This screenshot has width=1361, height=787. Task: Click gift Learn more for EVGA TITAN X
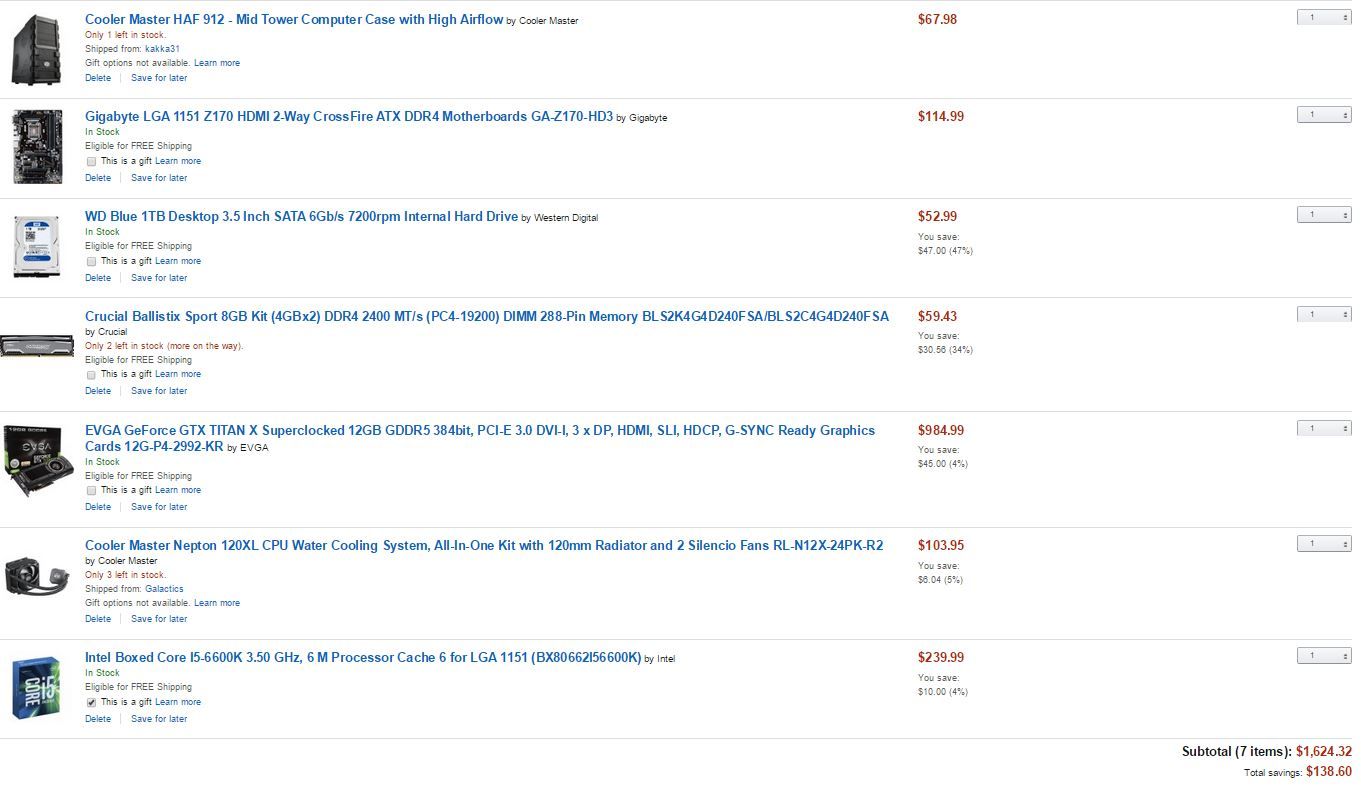point(178,490)
